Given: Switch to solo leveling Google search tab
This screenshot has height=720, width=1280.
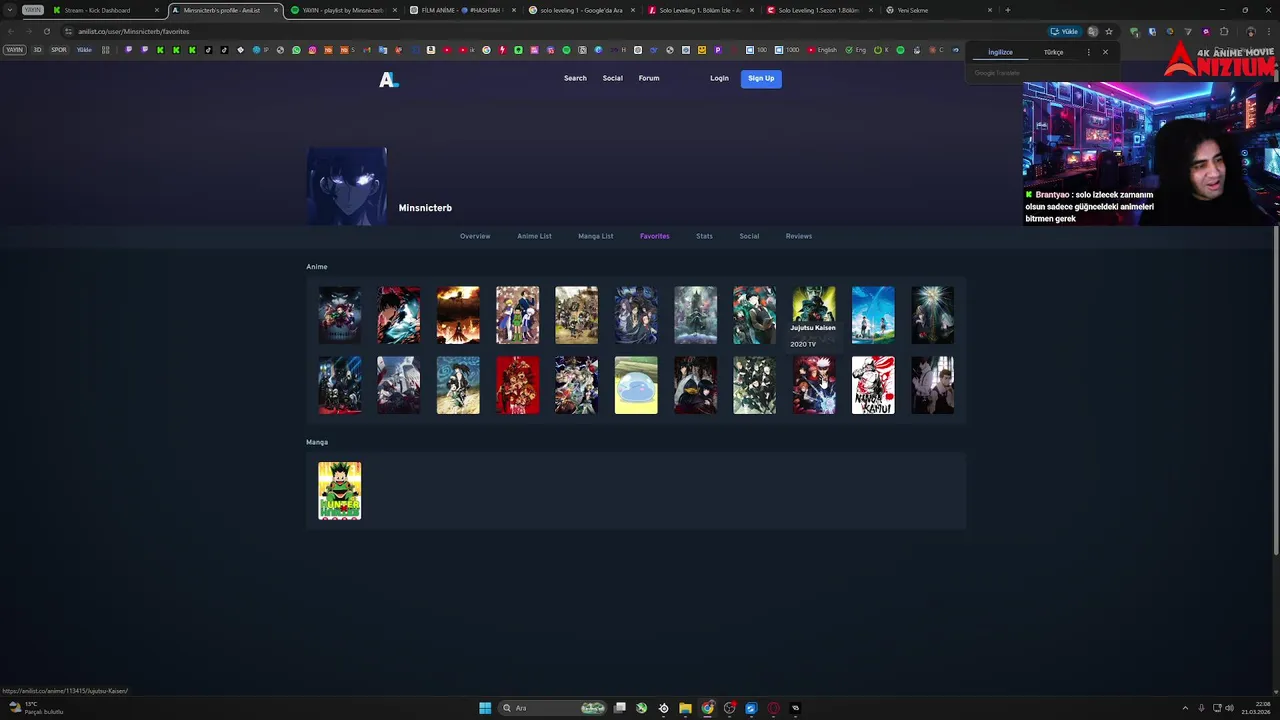Looking at the screenshot, I should (x=580, y=10).
